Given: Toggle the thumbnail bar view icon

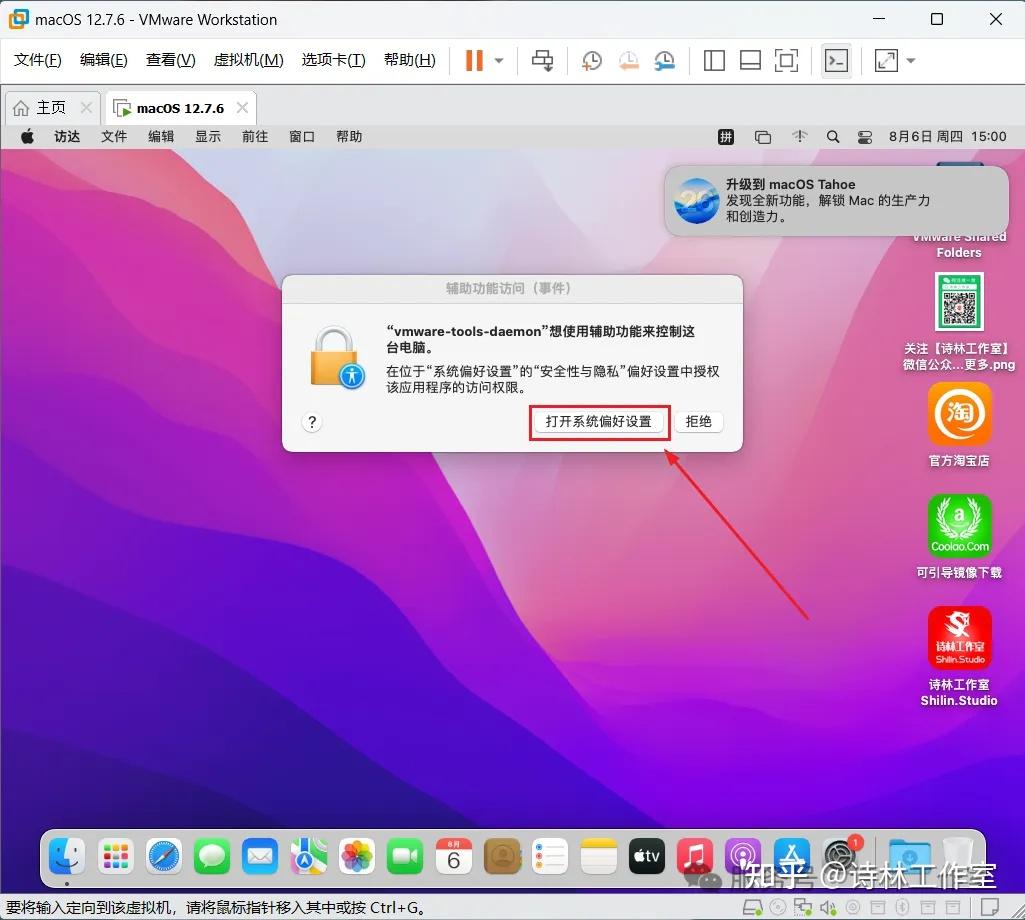Looking at the screenshot, I should [750, 61].
